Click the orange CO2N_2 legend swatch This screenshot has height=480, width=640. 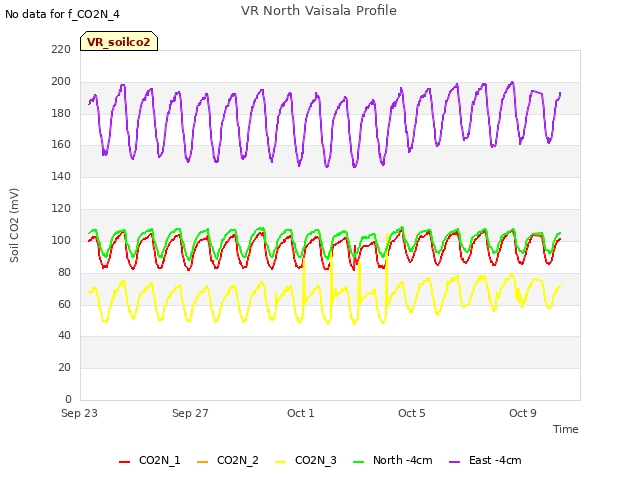click(x=202, y=461)
